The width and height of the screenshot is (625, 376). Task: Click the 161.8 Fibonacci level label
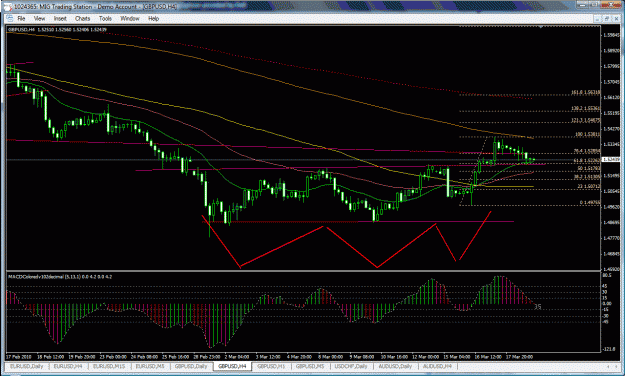click(586, 93)
